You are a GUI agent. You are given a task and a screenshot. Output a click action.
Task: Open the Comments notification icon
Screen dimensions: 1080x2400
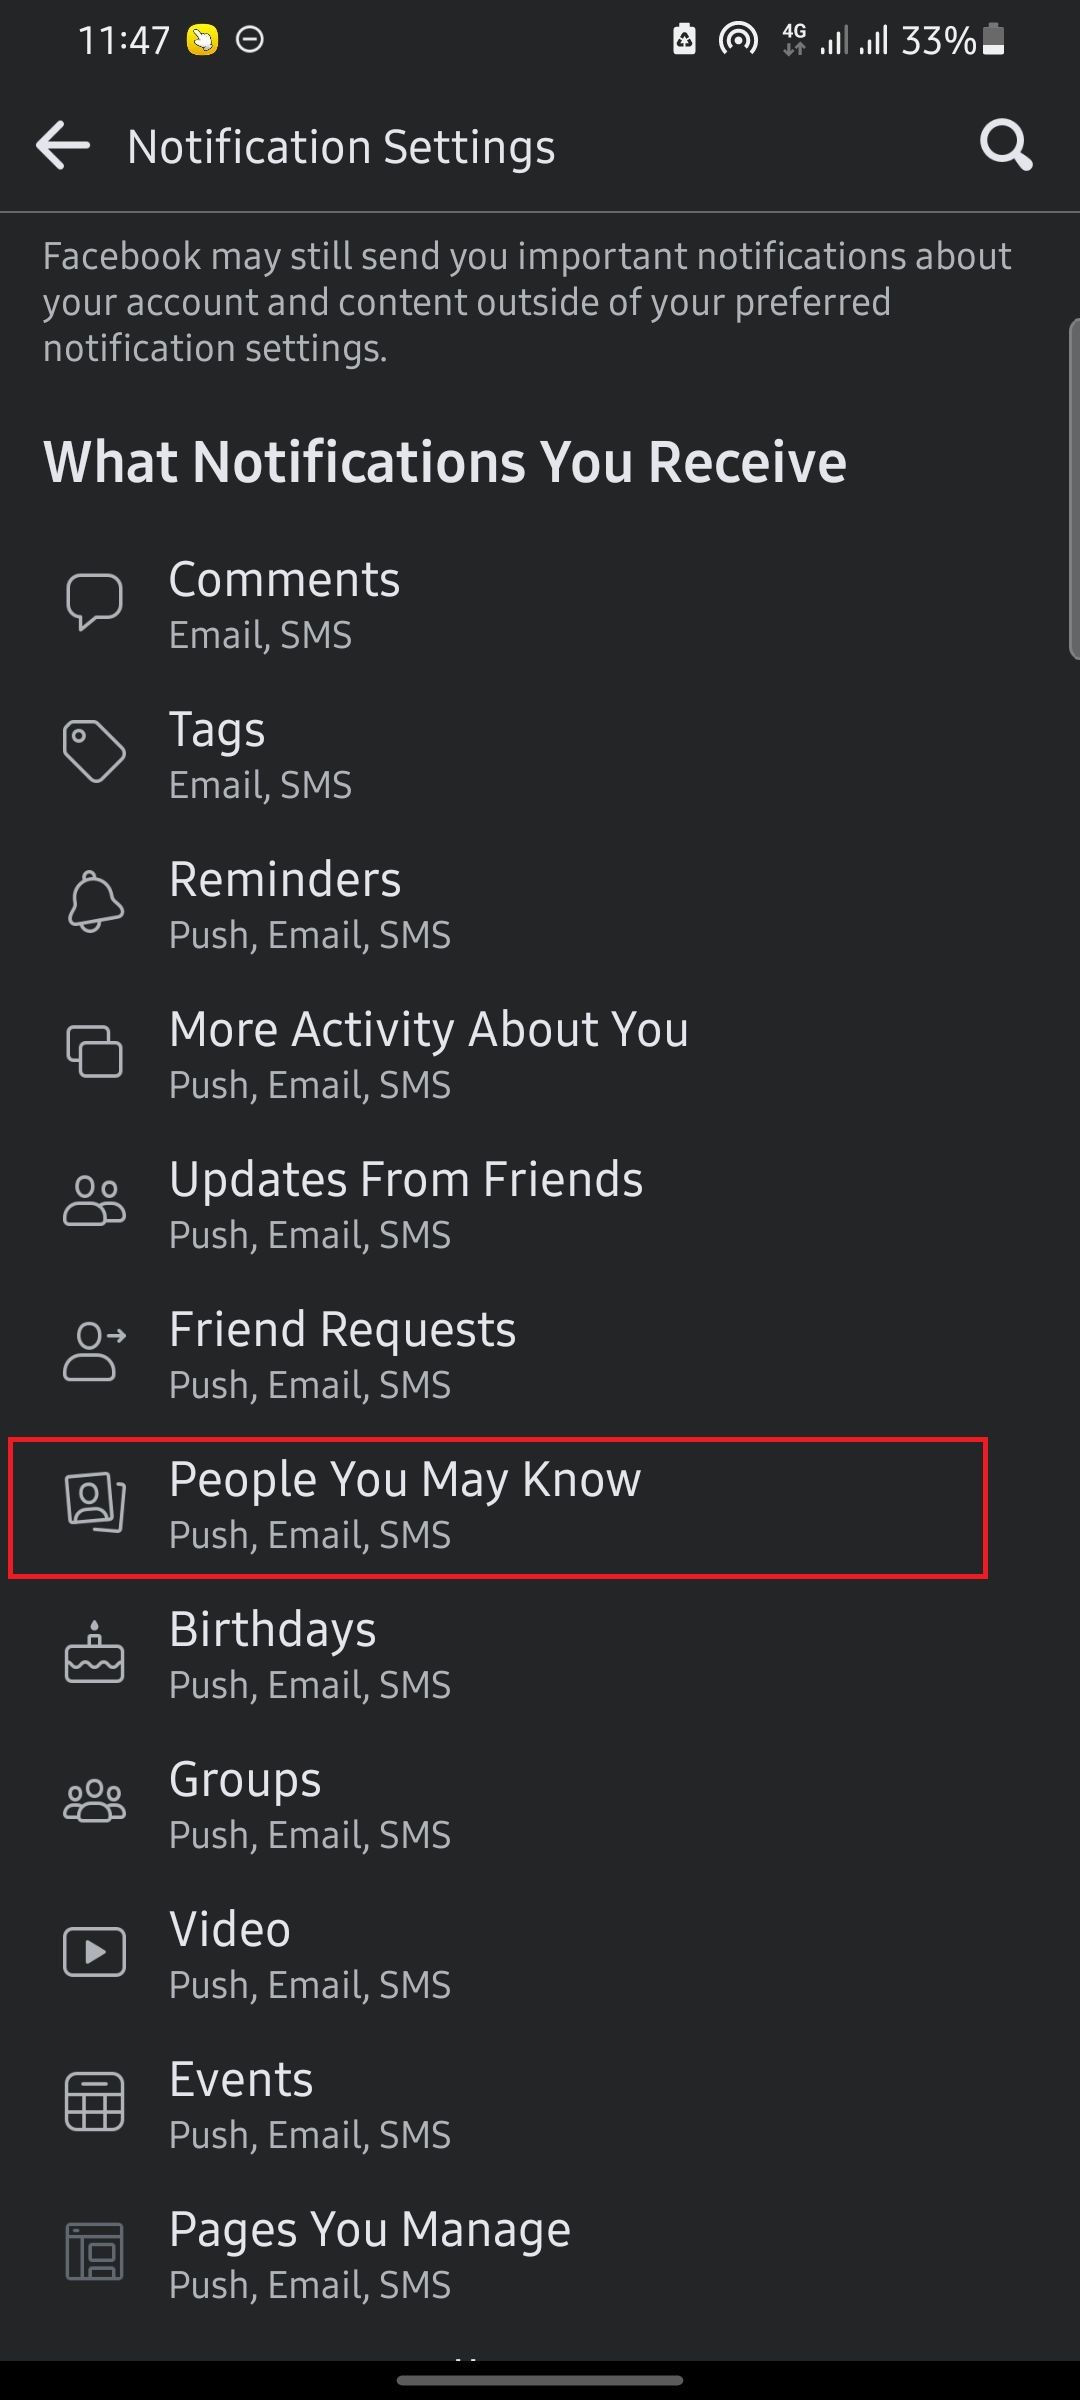coord(93,600)
